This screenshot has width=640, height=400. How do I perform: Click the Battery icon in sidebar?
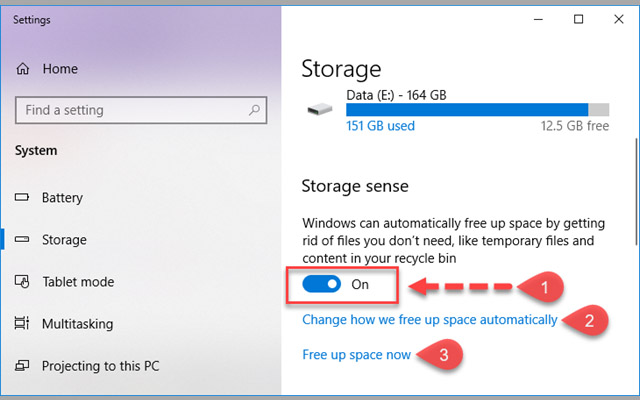[x=21, y=198]
